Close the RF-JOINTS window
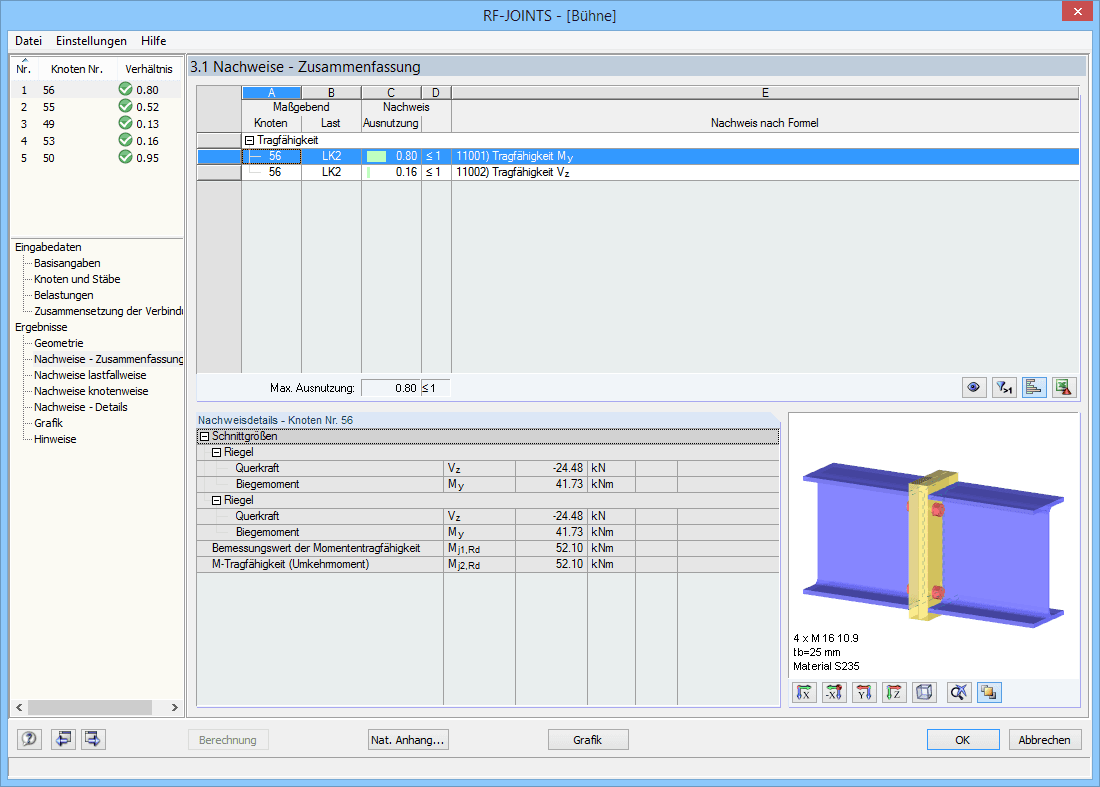The width and height of the screenshot is (1100, 787). tap(1078, 11)
